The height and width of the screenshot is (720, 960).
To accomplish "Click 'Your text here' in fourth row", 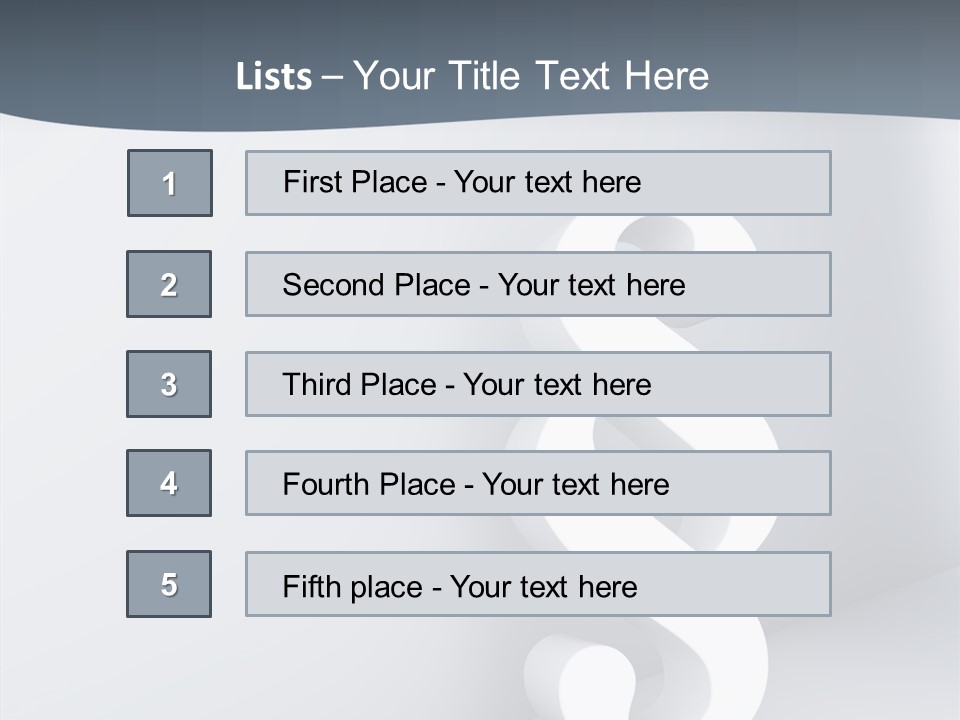I will coord(575,485).
